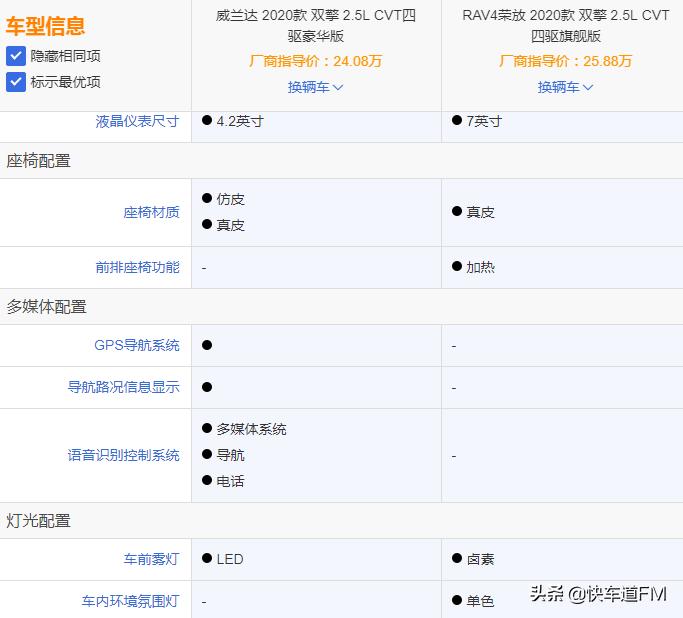Click the 加热 seat function value
The height and width of the screenshot is (618, 683).
click(x=480, y=267)
